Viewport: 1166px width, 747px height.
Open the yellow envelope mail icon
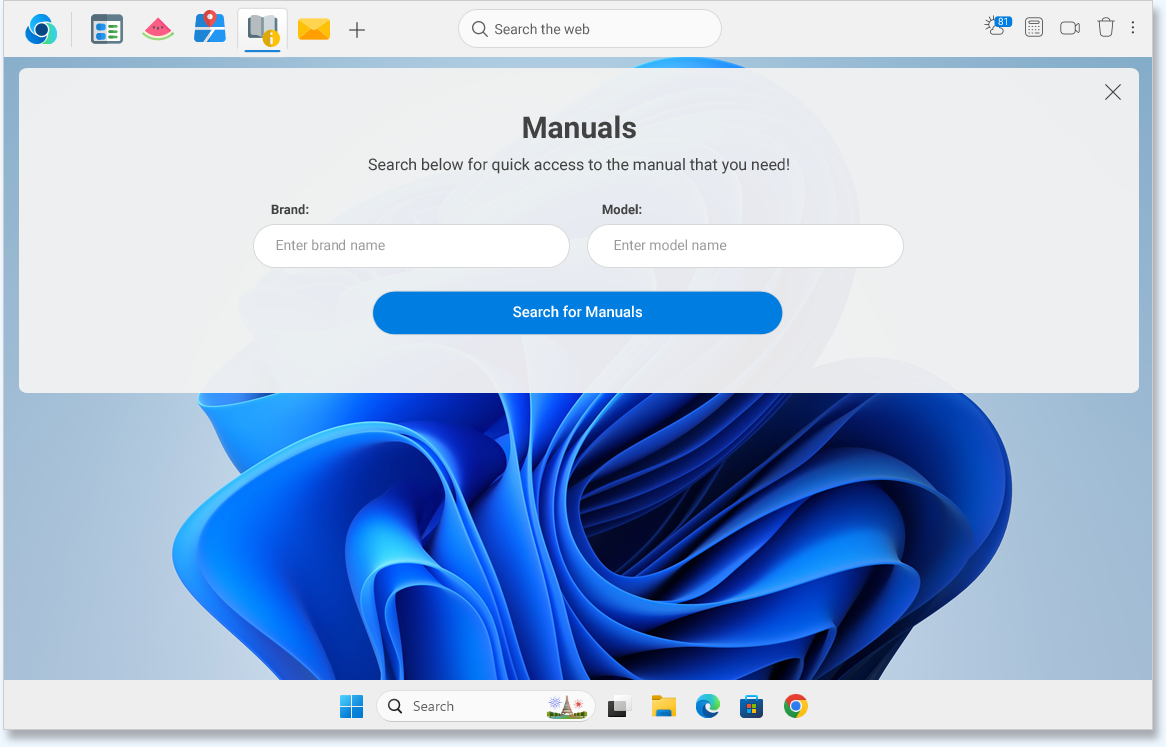(x=314, y=29)
